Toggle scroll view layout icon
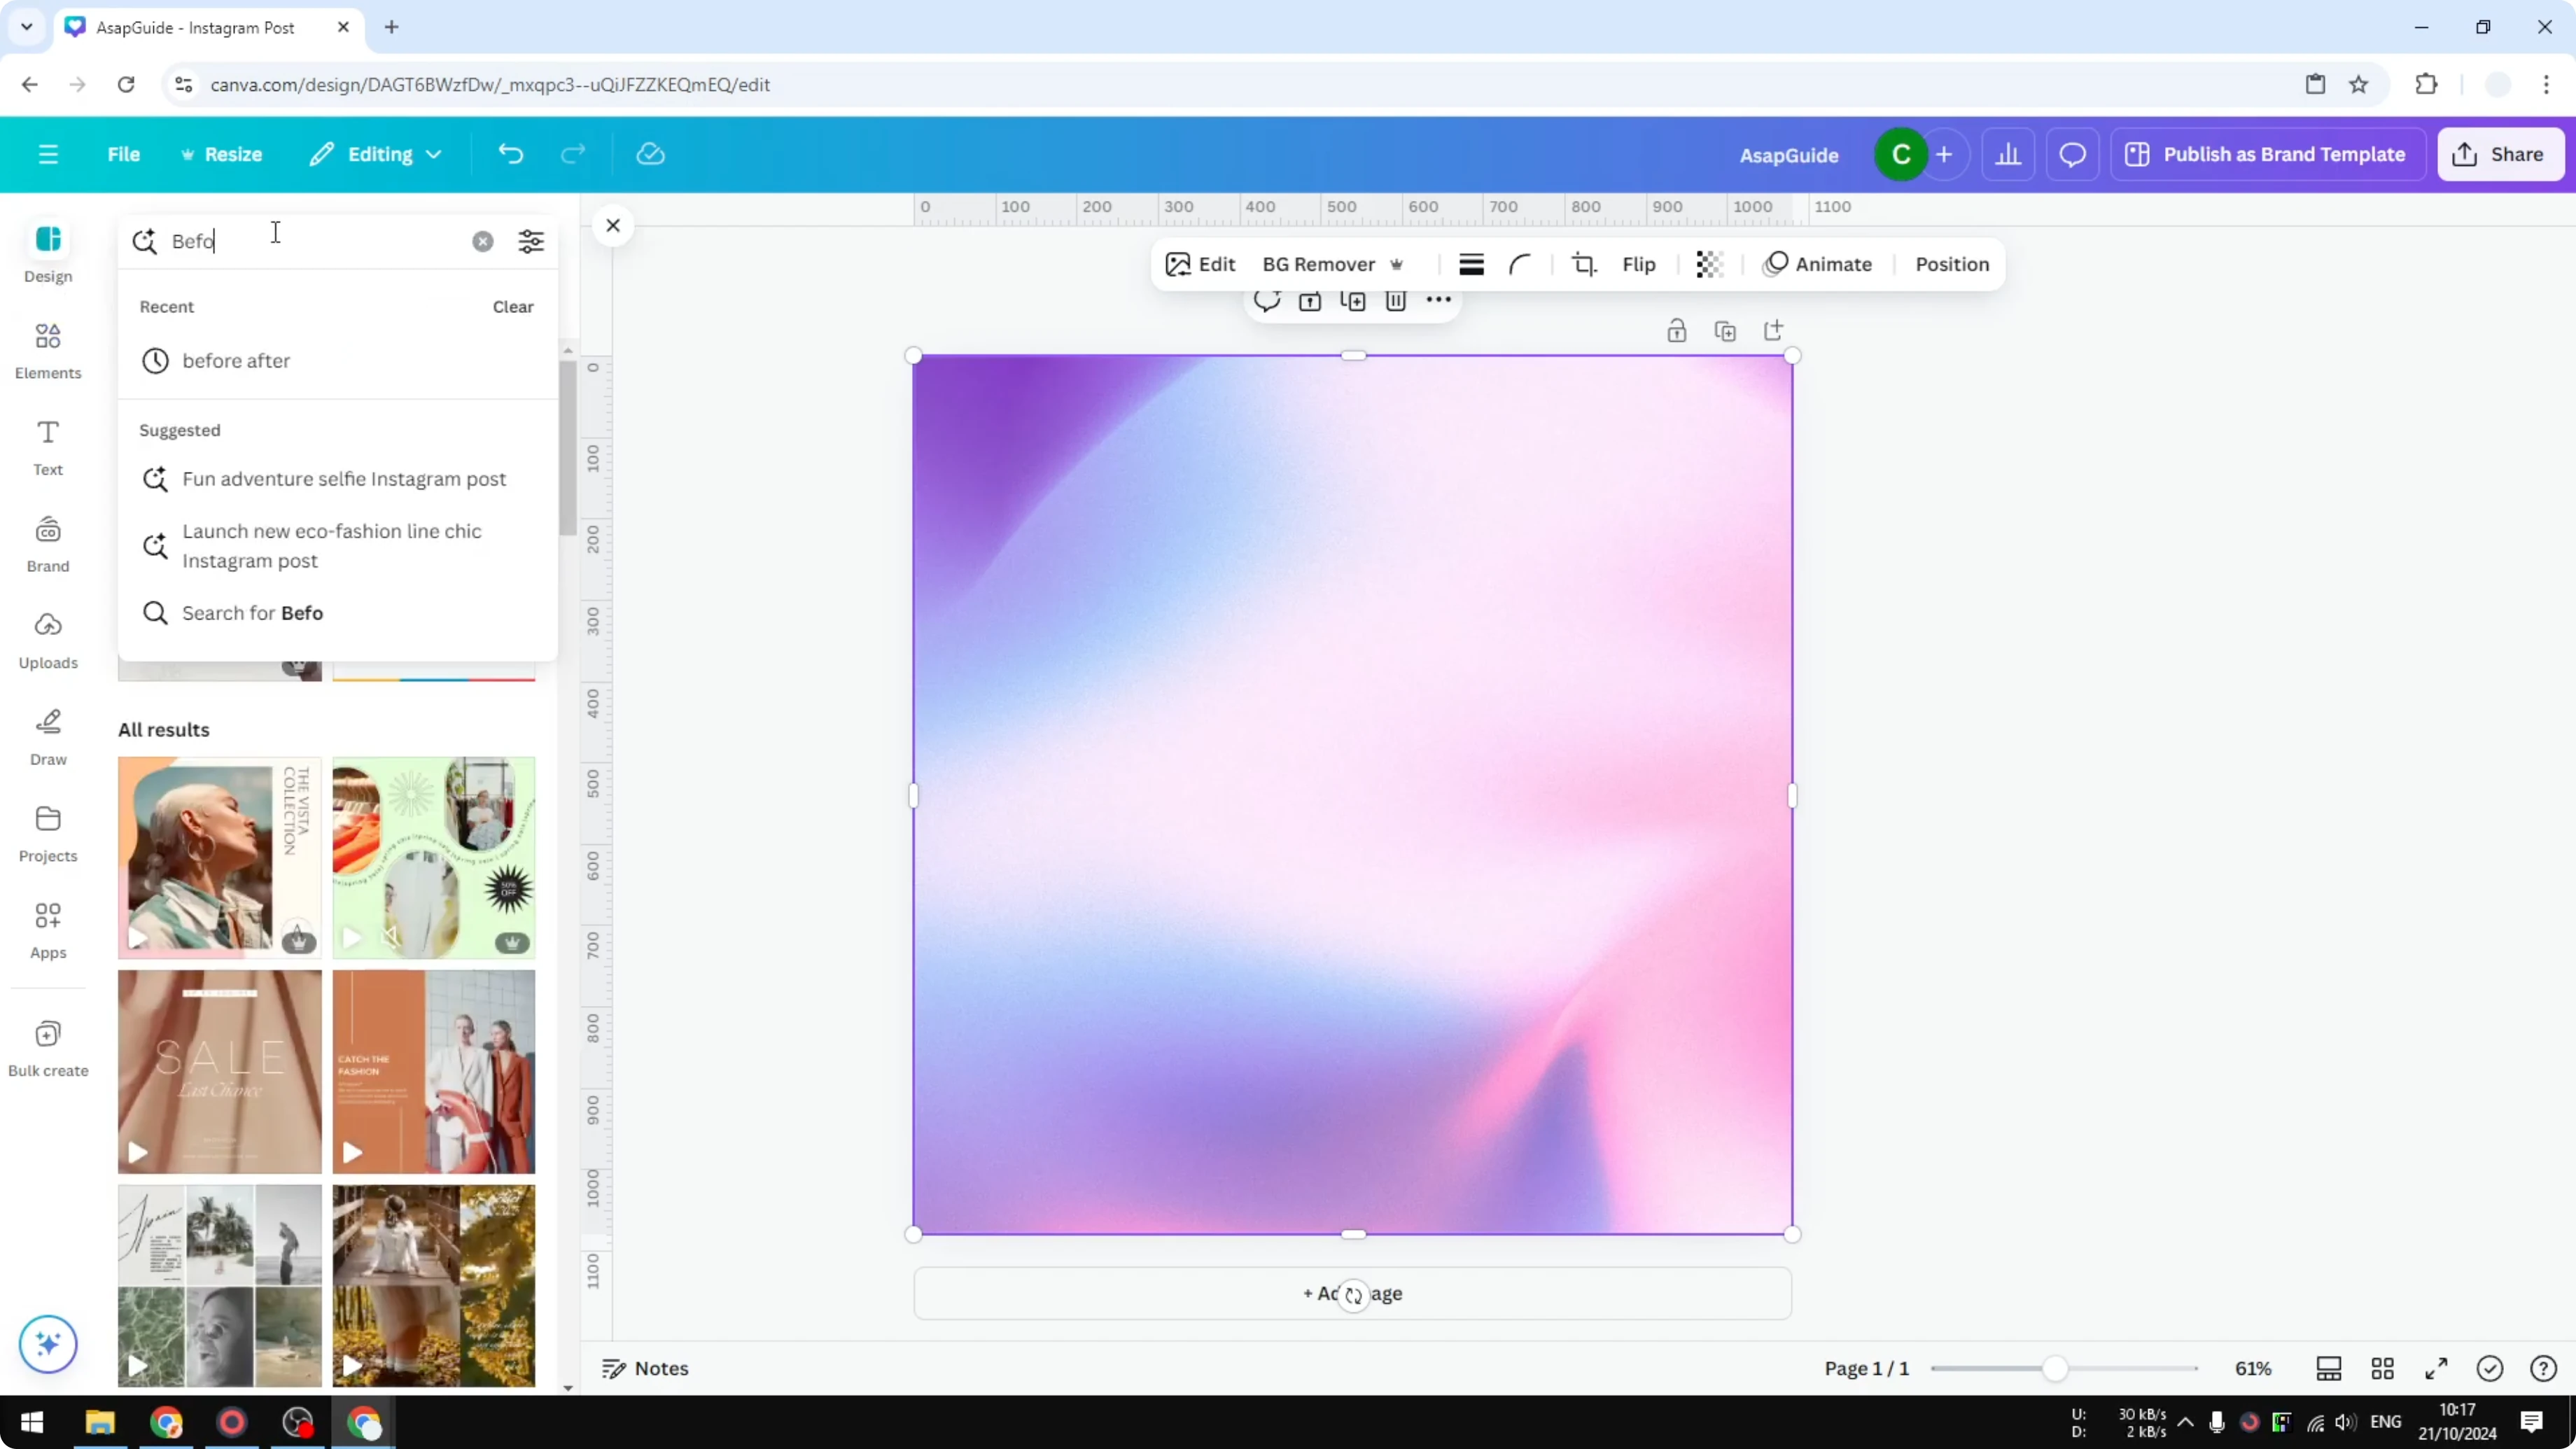 click(x=2328, y=1368)
